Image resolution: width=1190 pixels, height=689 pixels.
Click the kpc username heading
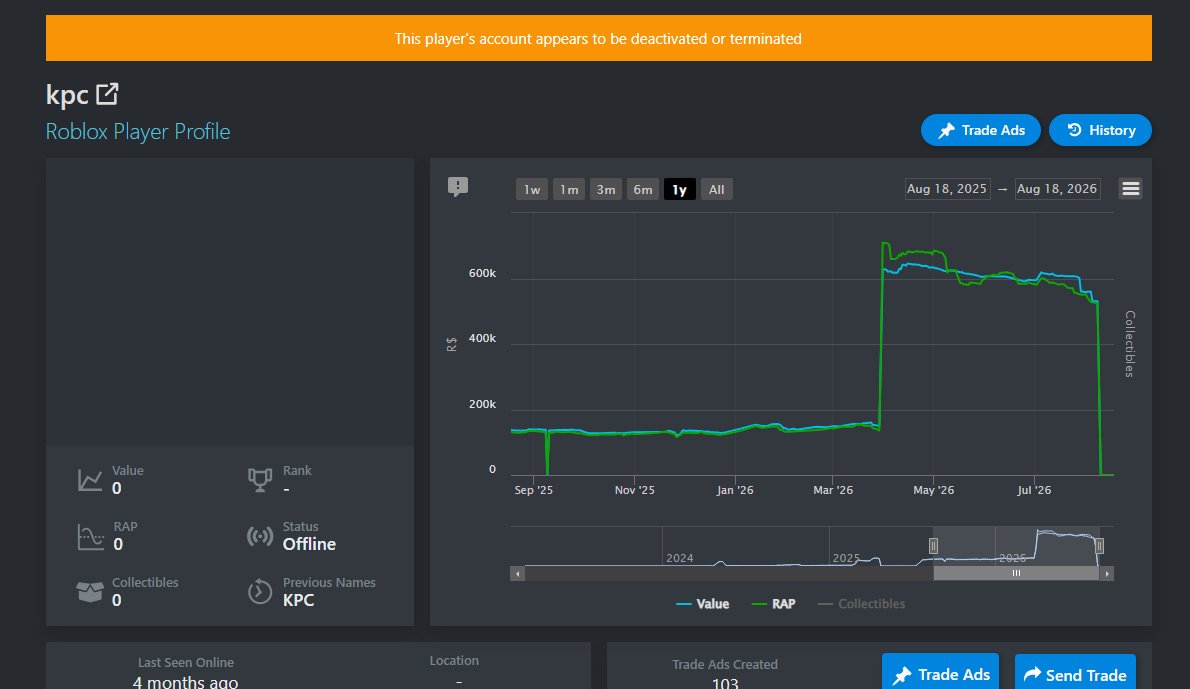click(x=68, y=95)
